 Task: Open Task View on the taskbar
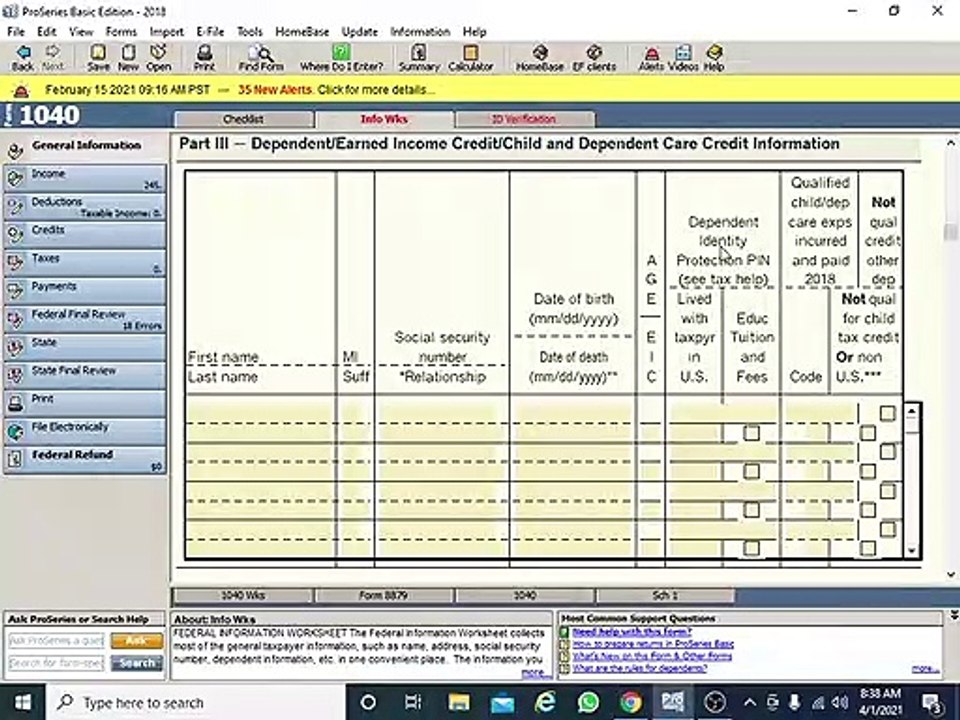pos(413,702)
